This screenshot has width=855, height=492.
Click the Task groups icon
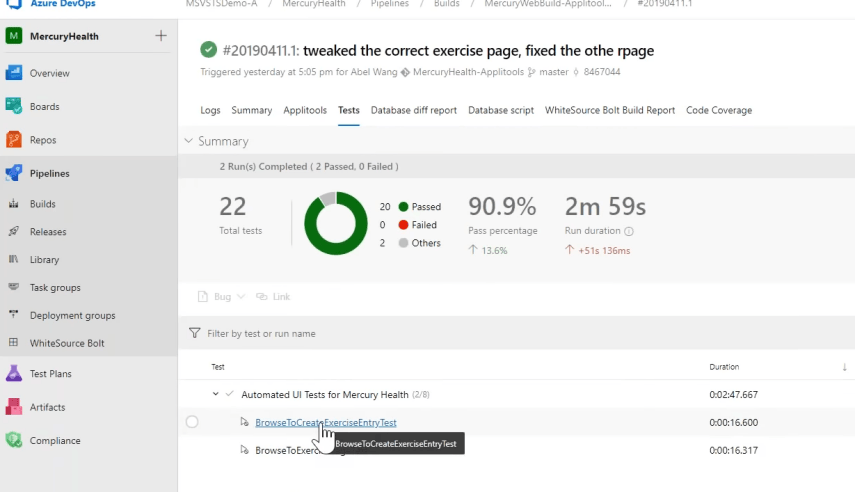click(x=14, y=287)
